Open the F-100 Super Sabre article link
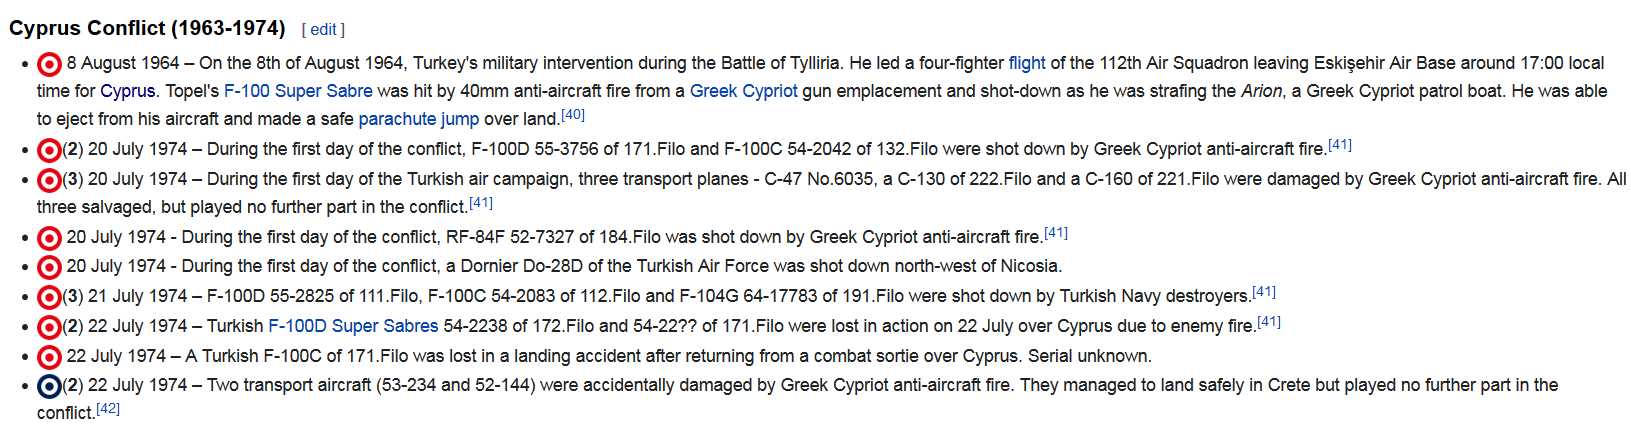This screenshot has height=427, width=1631. 298,91
